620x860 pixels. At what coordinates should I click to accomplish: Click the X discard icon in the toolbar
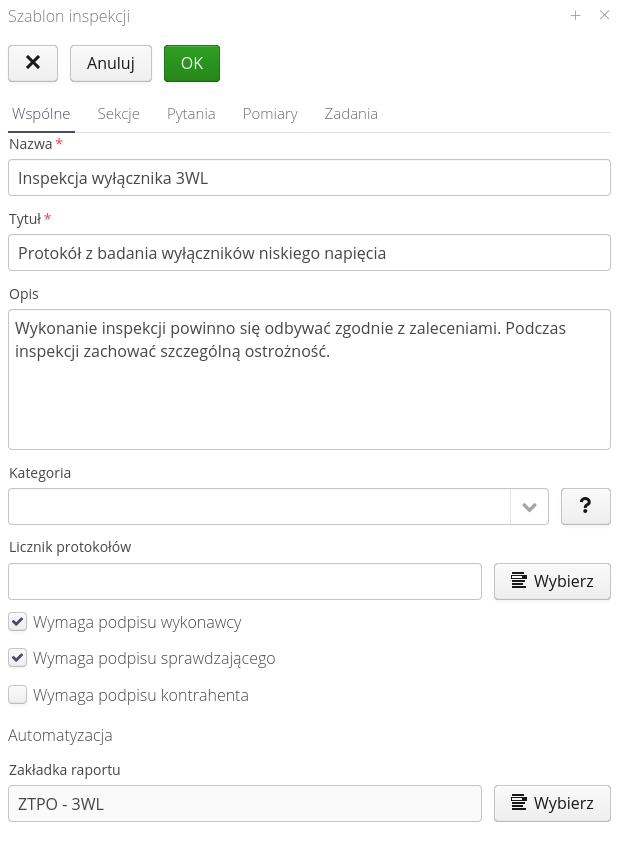(33, 63)
